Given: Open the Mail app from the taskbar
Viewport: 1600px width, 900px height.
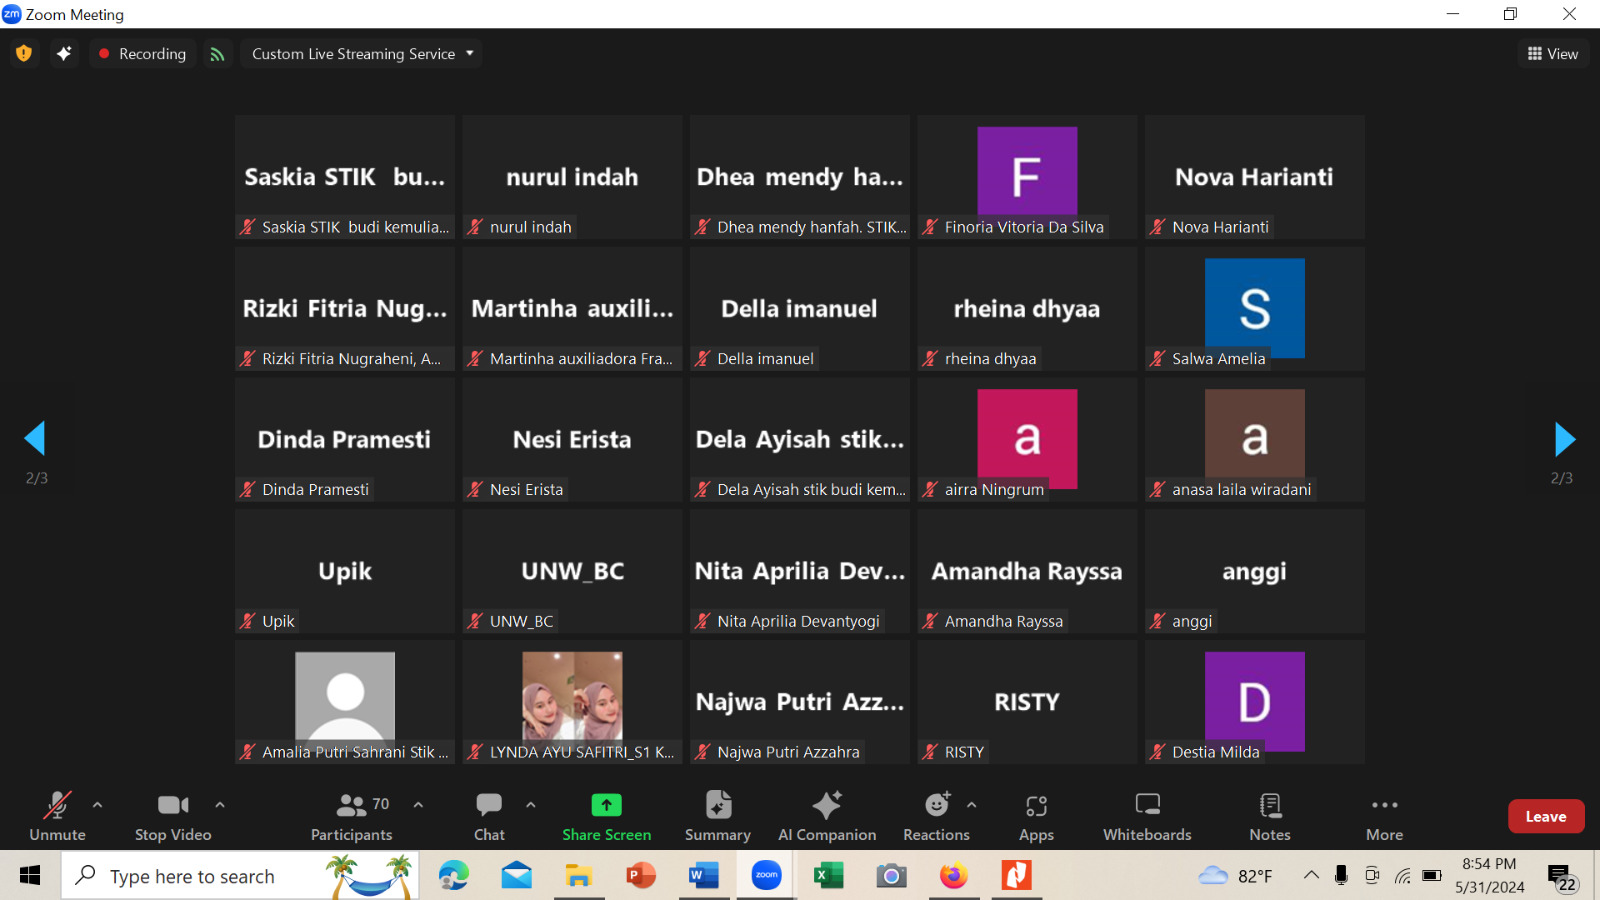Looking at the screenshot, I should tap(516, 876).
